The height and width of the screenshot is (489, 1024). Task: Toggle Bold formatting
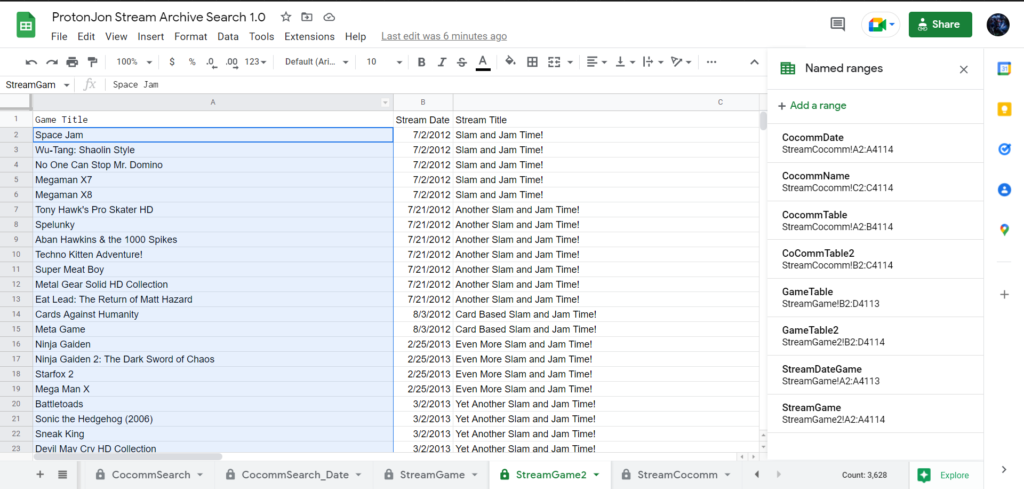pyautogui.click(x=421, y=62)
